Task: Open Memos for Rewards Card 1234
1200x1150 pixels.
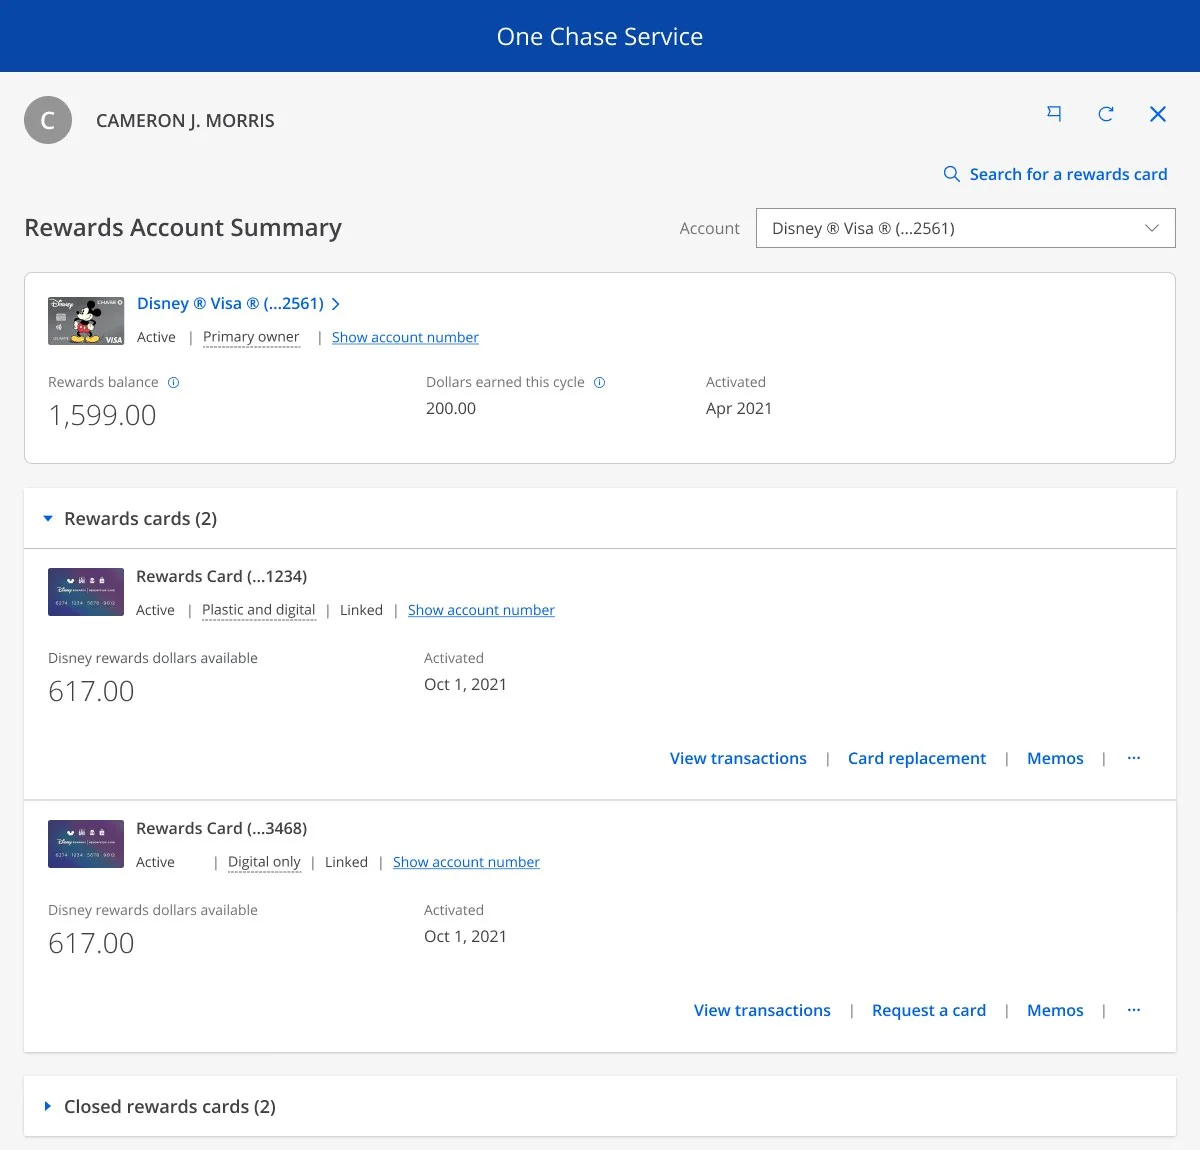Action: pos(1055,758)
